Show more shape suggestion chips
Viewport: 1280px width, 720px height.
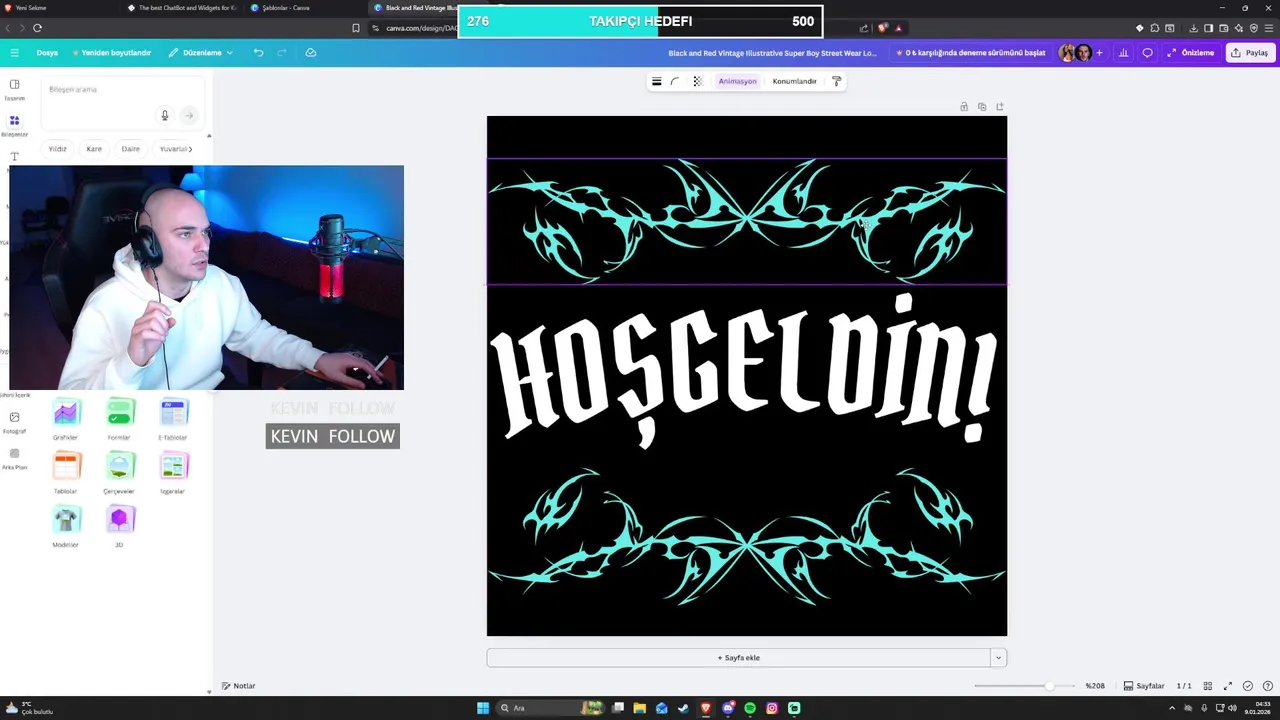click(190, 149)
